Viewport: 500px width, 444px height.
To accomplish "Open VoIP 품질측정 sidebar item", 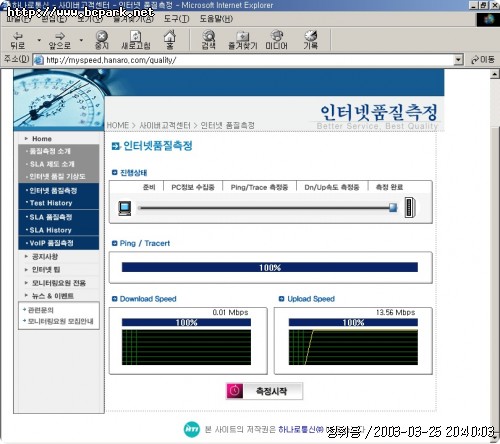I will pos(51,243).
